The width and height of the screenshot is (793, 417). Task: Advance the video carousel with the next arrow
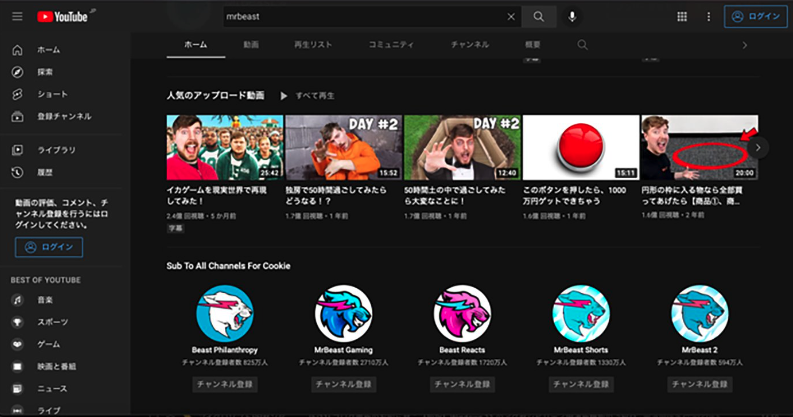(758, 148)
